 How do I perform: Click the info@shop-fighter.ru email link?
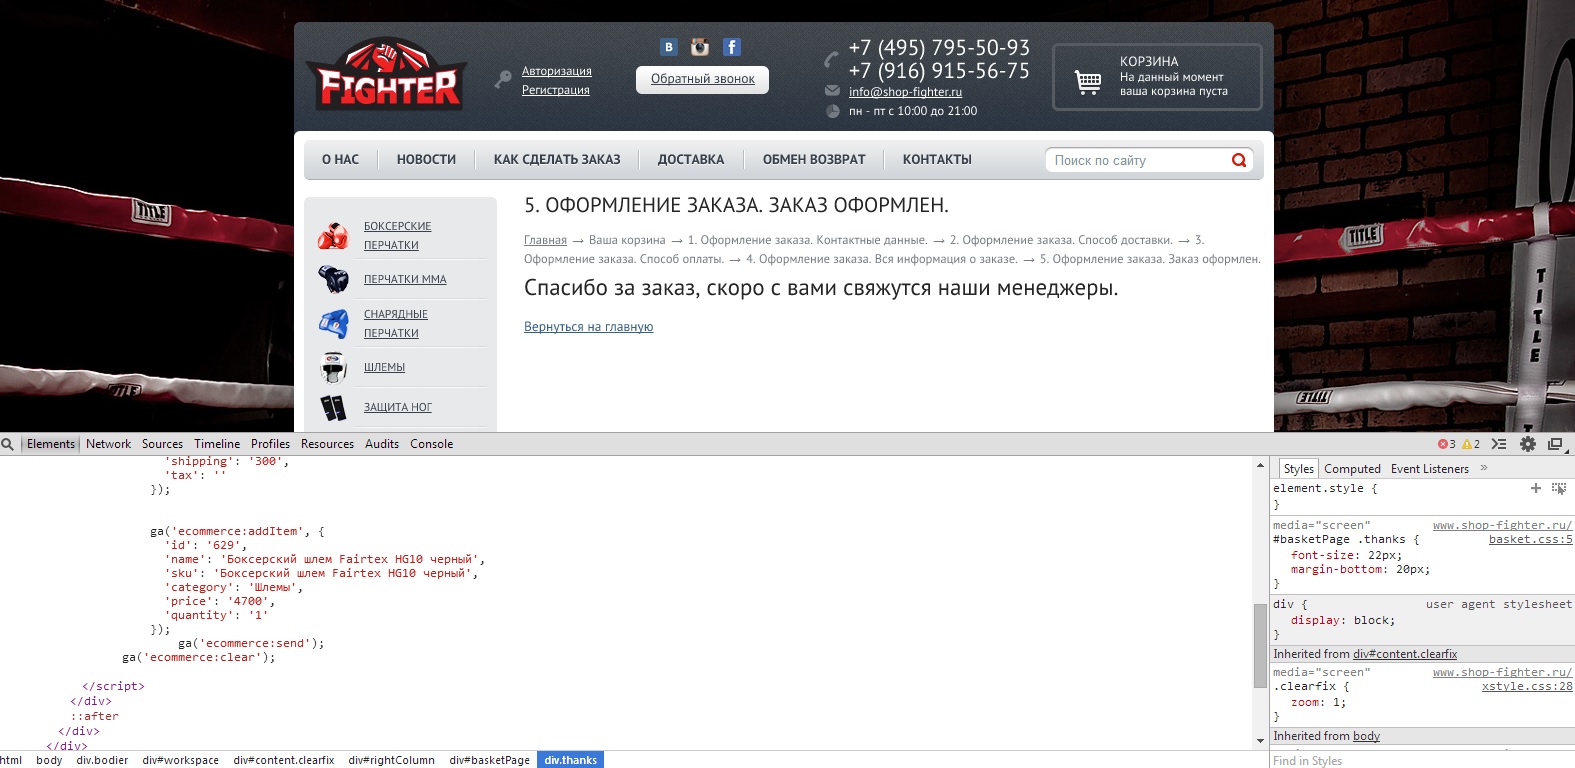tap(905, 92)
